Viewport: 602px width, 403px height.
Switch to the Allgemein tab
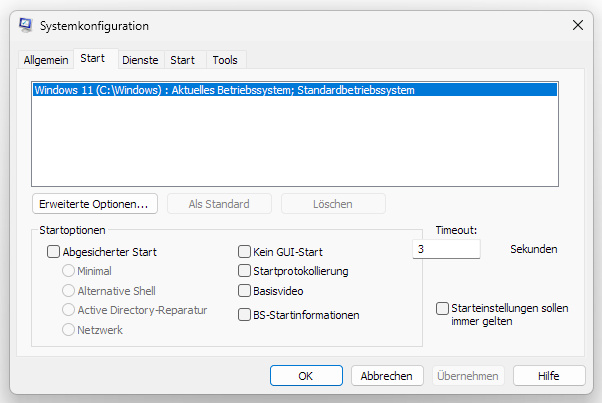[46, 60]
